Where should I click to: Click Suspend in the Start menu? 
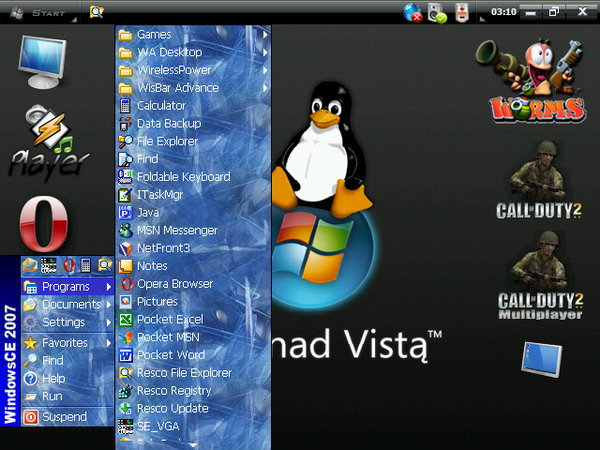tap(68, 417)
